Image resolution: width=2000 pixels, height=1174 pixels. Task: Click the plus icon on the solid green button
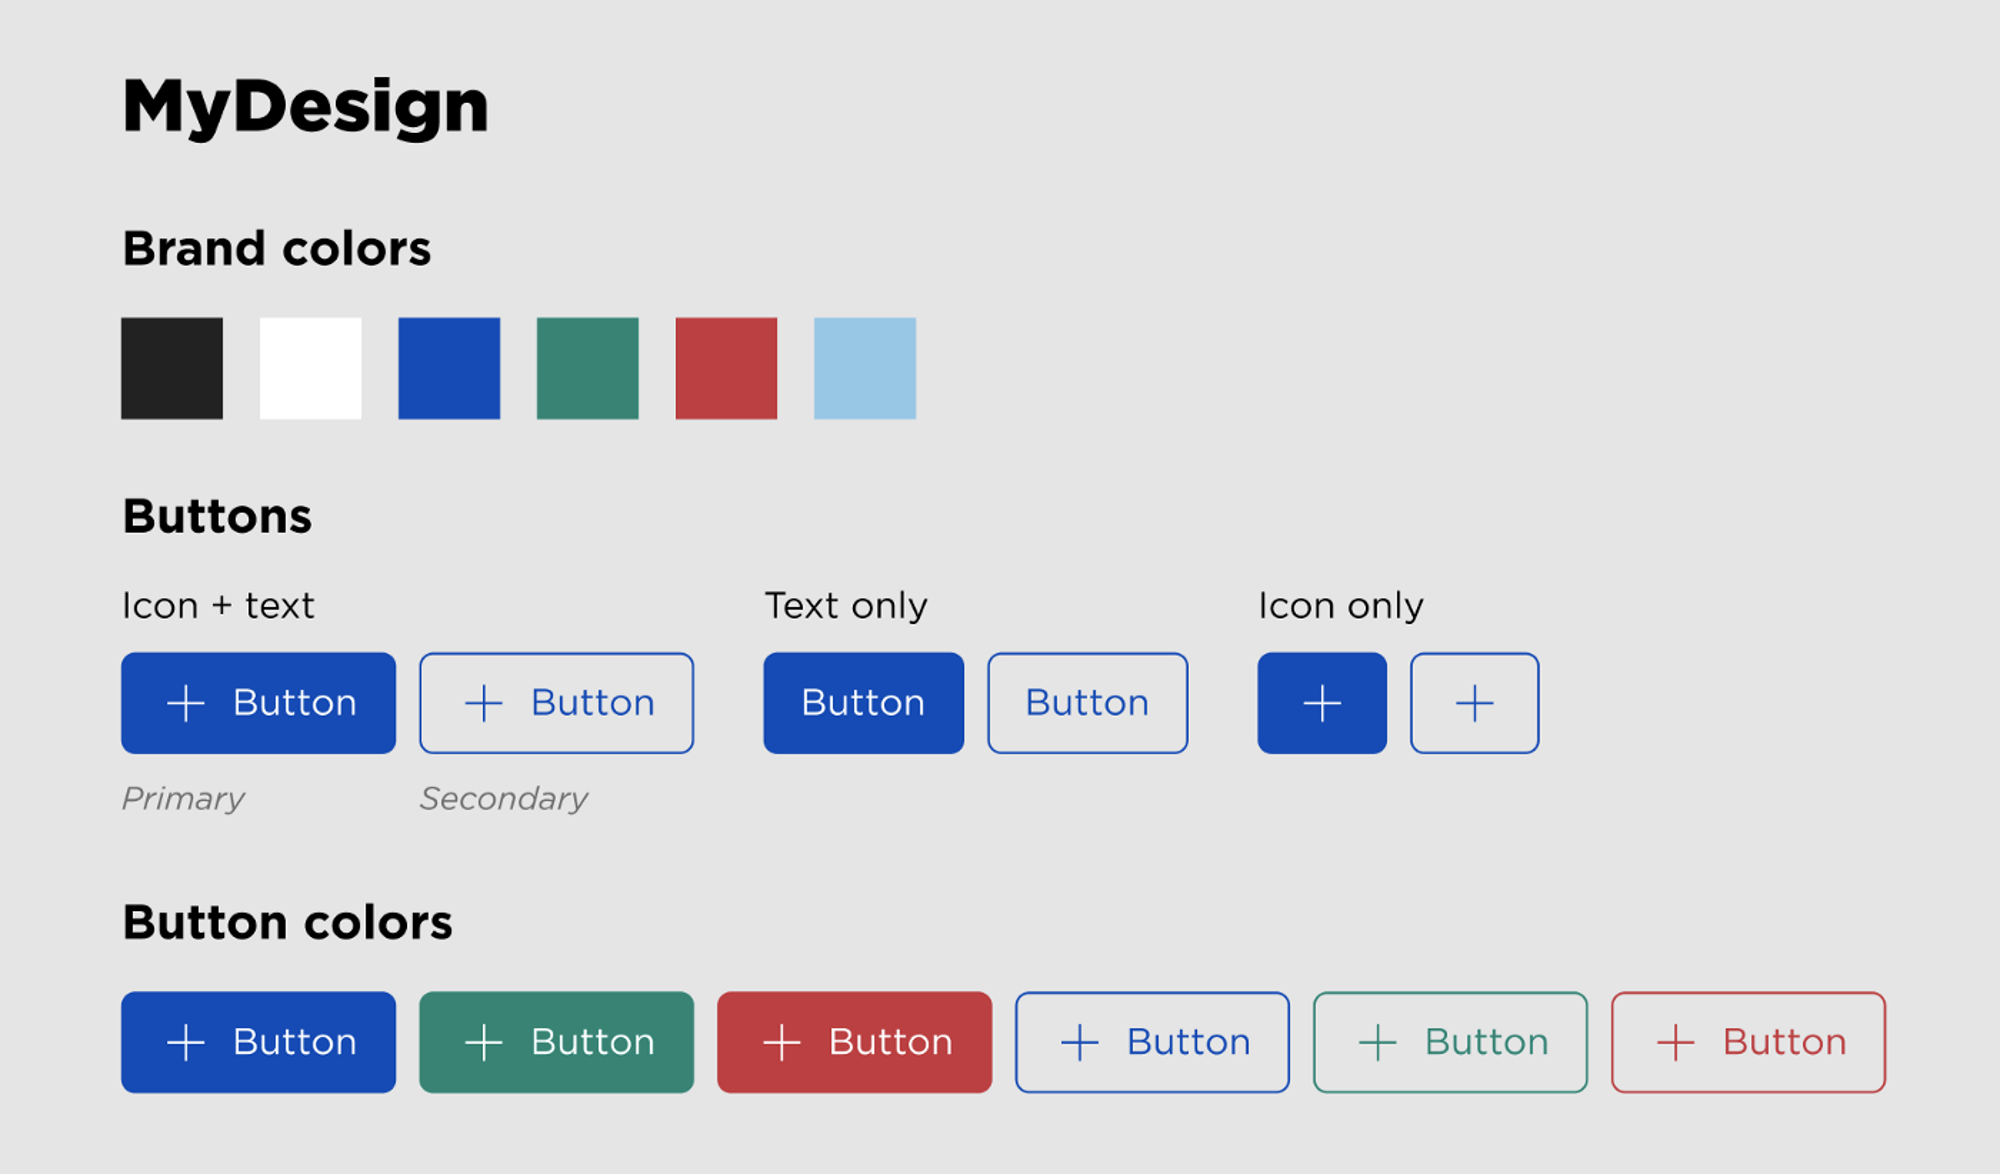tap(484, 1042)
